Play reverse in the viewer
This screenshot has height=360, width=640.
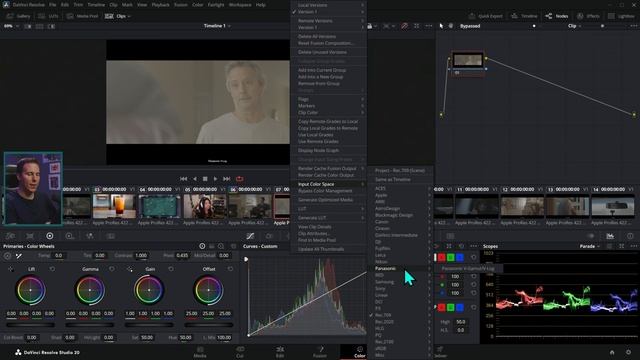[195, 179]
